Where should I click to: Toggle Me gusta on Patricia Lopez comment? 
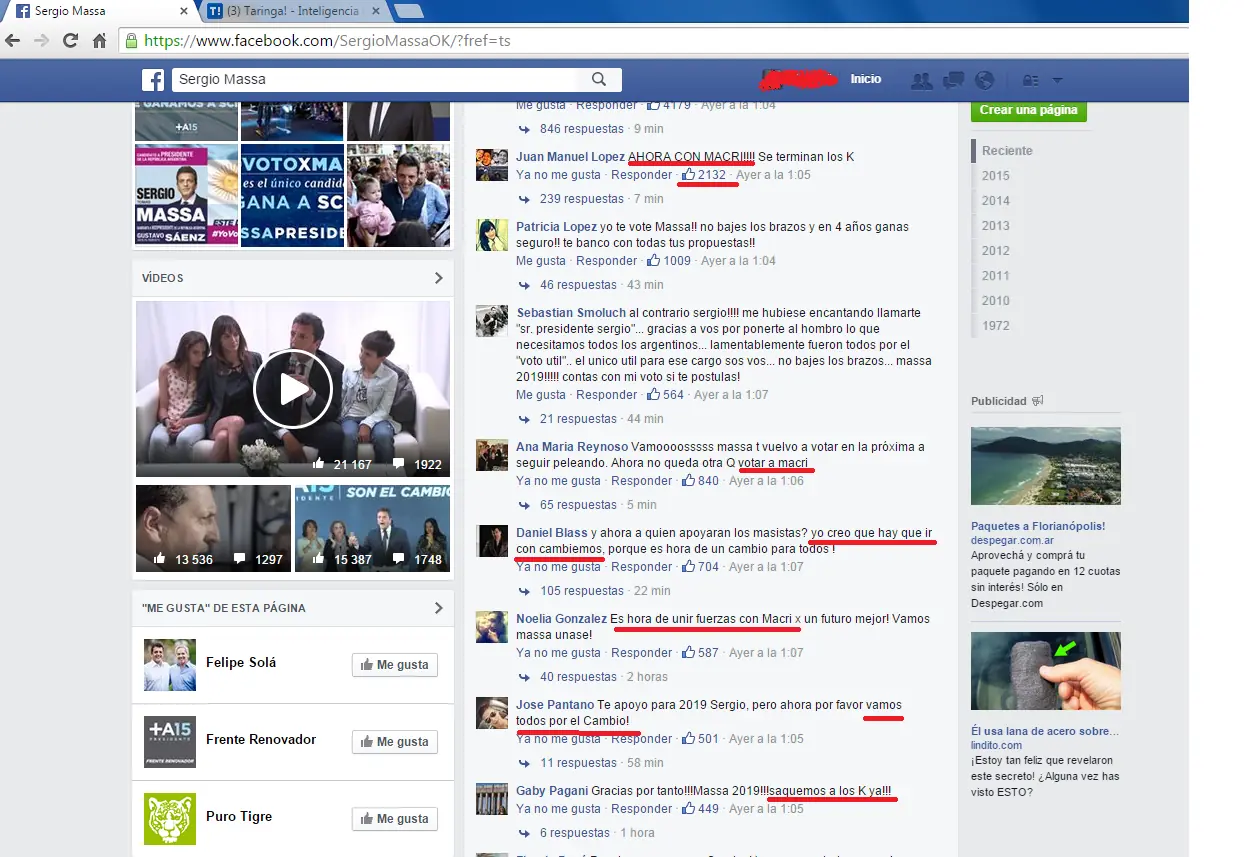tap(541, 261)
